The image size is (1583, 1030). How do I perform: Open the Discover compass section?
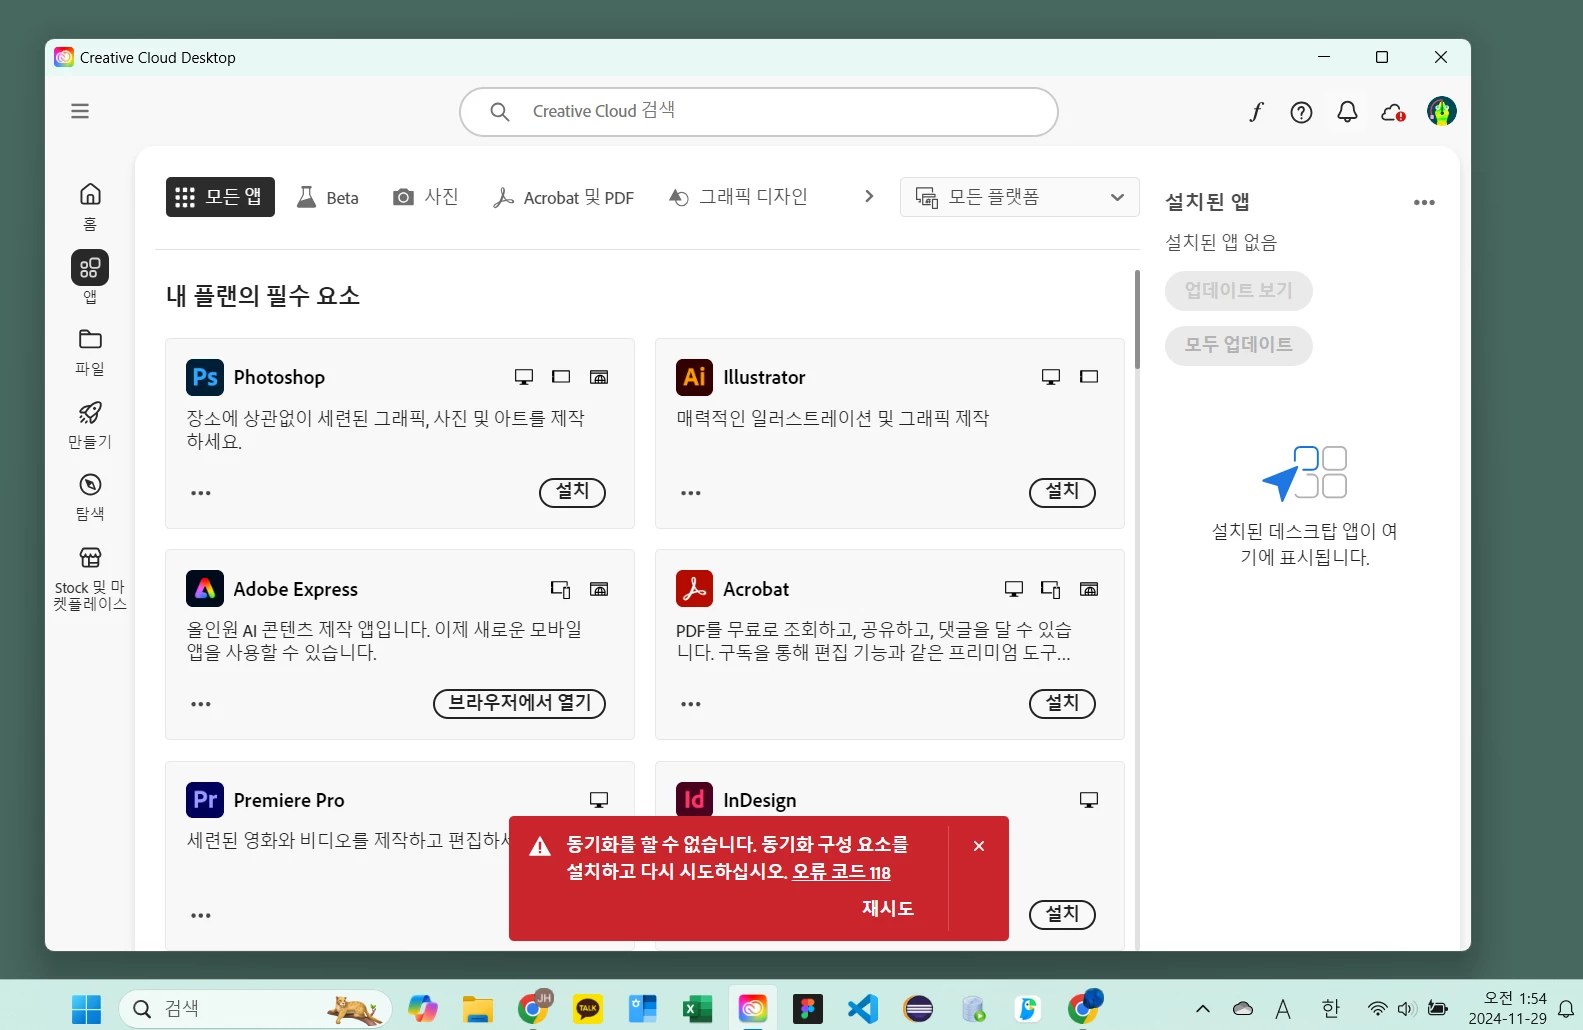90,496
